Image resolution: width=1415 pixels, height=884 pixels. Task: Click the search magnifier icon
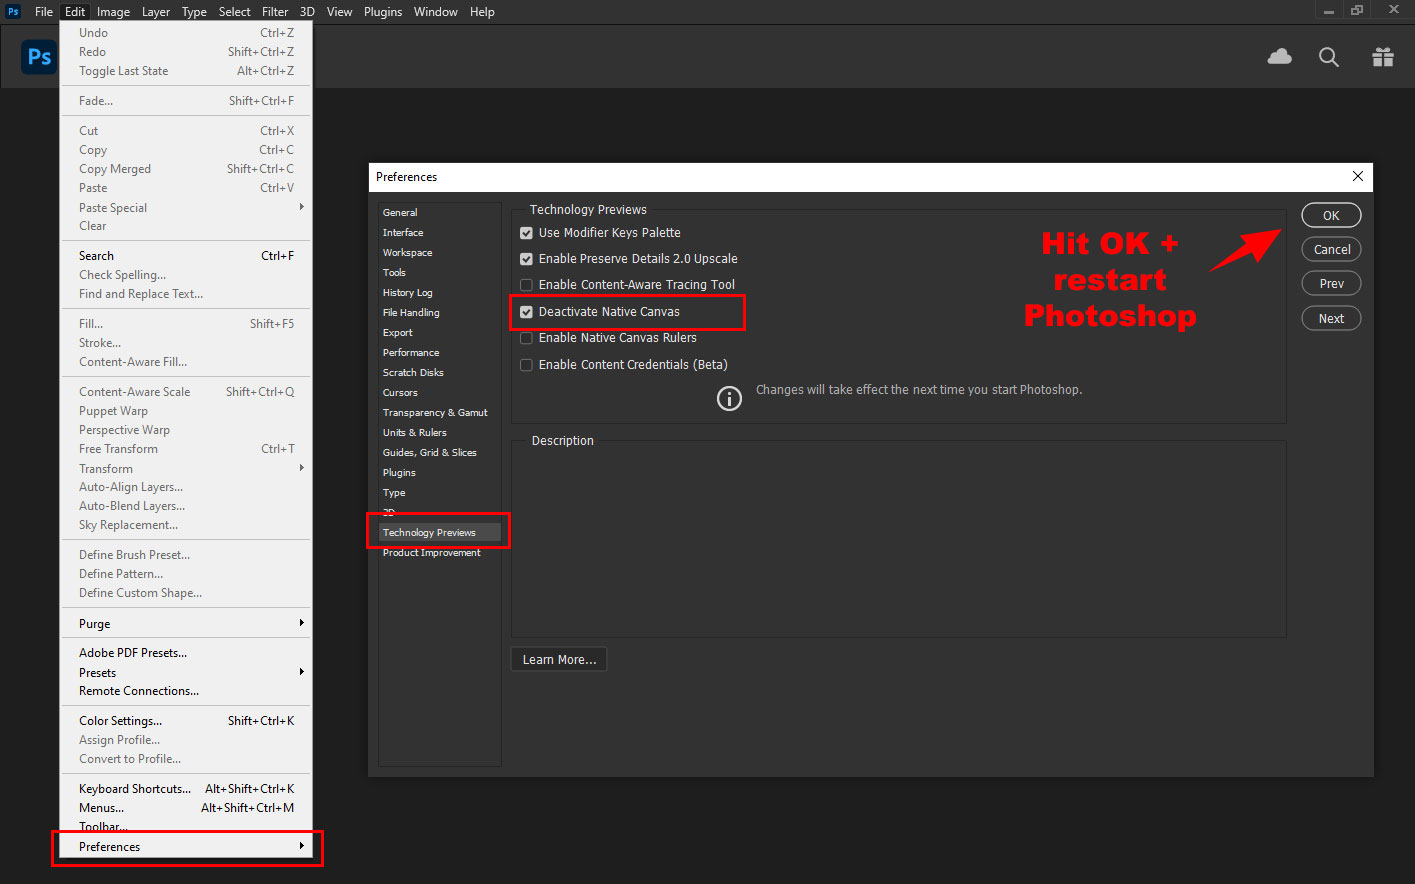[x=1328, y=57]
